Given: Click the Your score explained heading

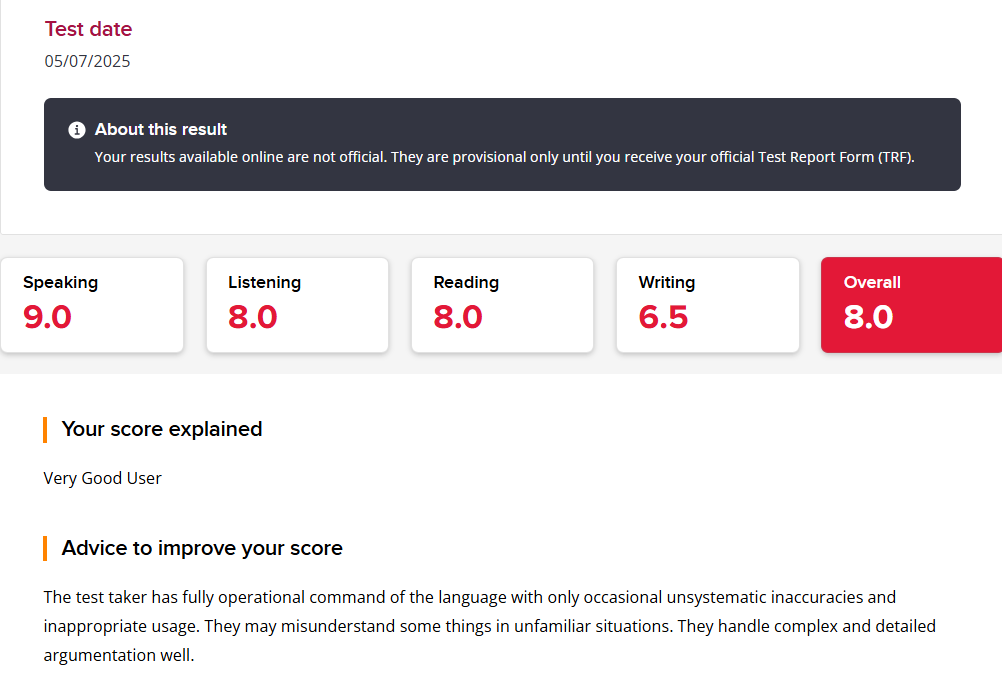Looking at the screenshot, I should point(162,429).
